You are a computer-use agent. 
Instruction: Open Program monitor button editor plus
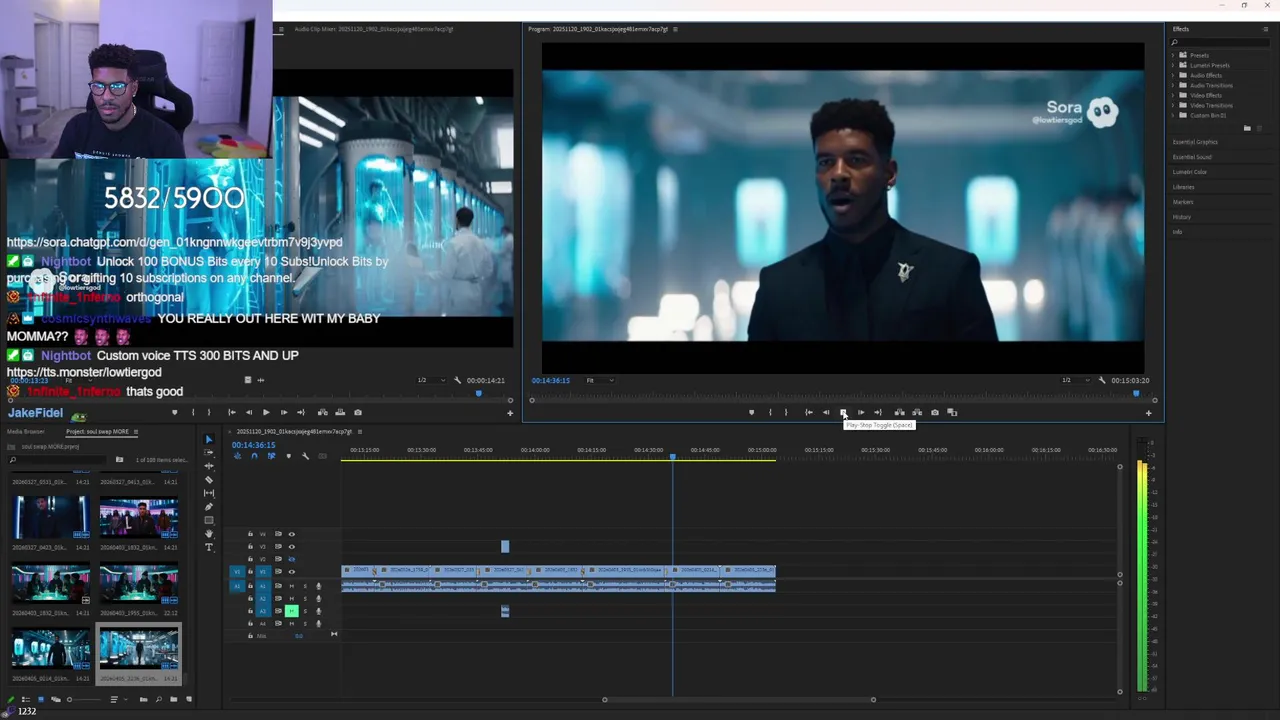click(1148, 413)
